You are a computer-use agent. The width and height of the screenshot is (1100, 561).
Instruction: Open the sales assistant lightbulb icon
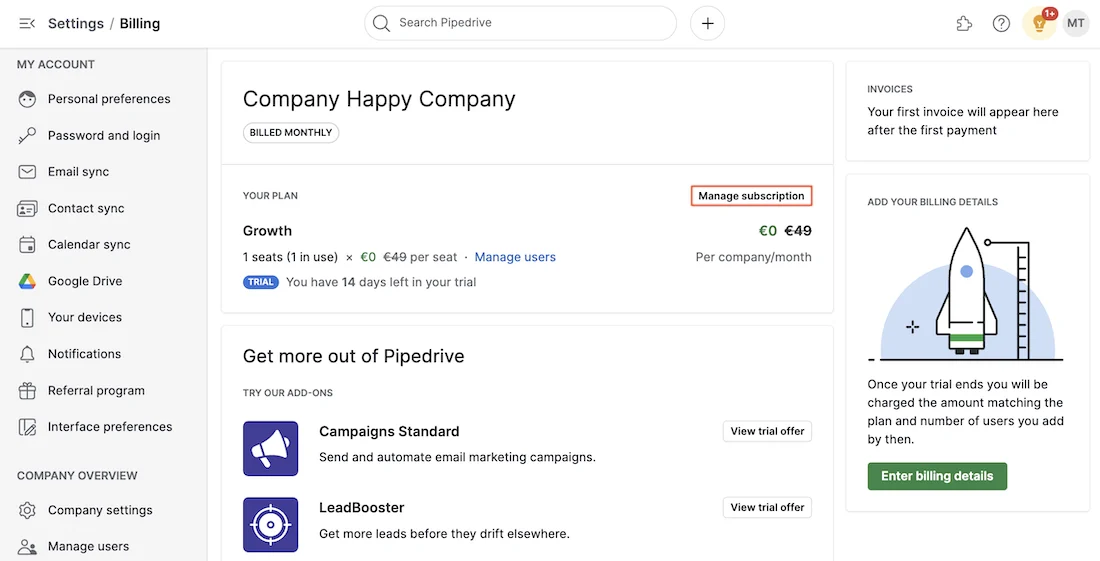[x=1039, y=23]
